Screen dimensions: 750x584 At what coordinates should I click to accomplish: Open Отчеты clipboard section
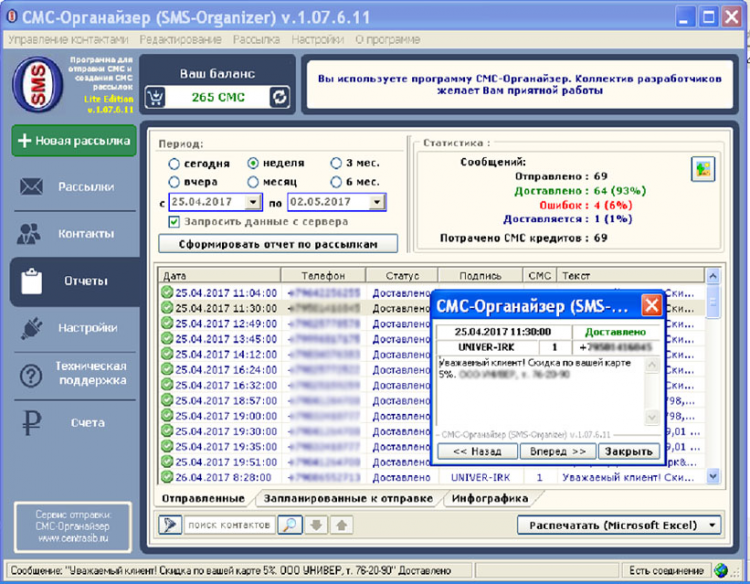coord(75,281)
